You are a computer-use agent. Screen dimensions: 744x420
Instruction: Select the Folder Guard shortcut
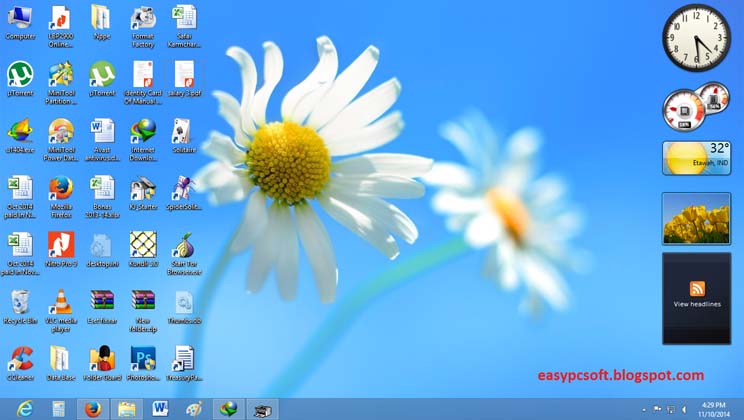click(102, 364)
